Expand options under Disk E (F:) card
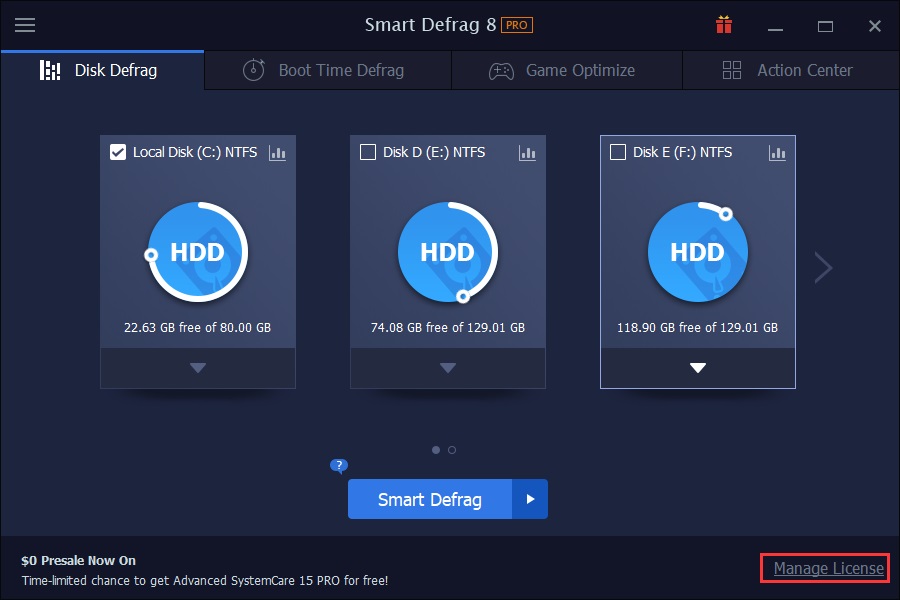Image resolution: width=900 pixels, height=600 pixels. 698,368
